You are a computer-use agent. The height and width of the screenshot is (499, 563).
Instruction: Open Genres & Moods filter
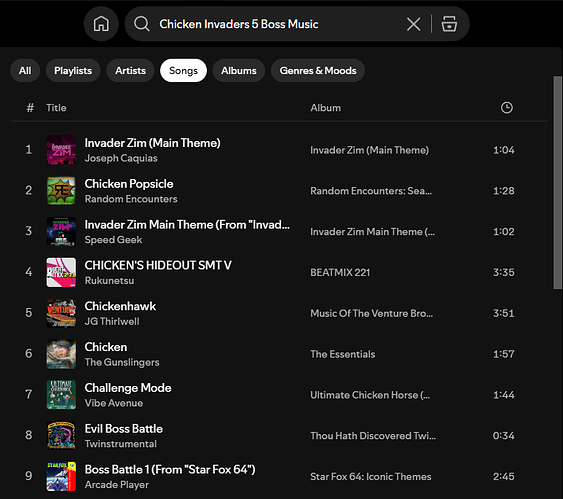point(318,71)
